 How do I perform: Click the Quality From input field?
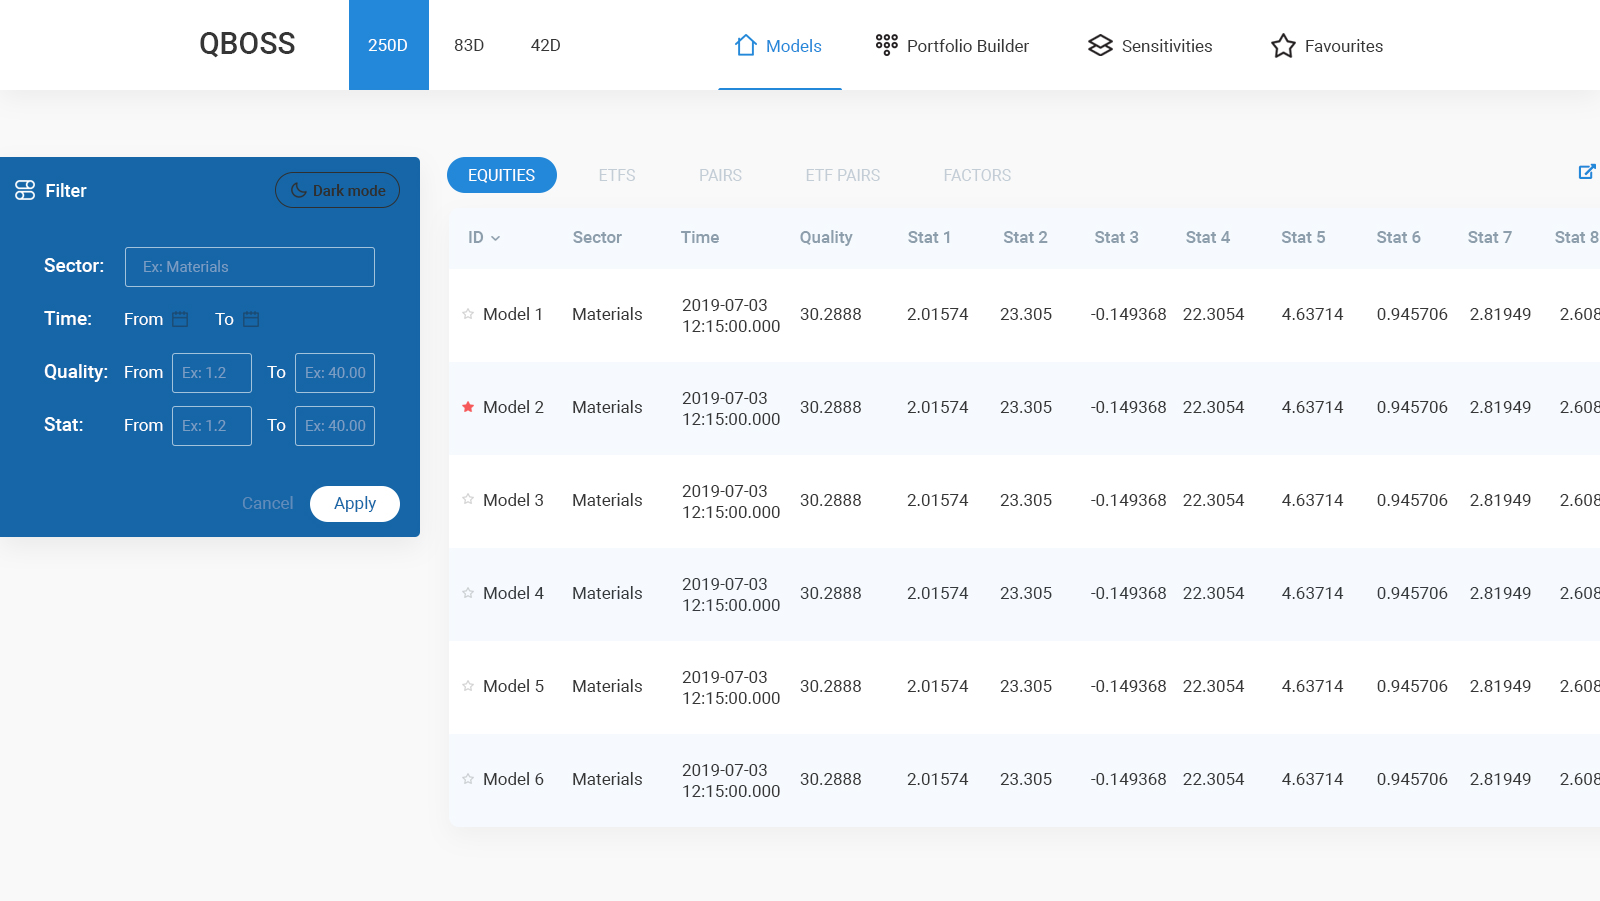coord(212,373)
